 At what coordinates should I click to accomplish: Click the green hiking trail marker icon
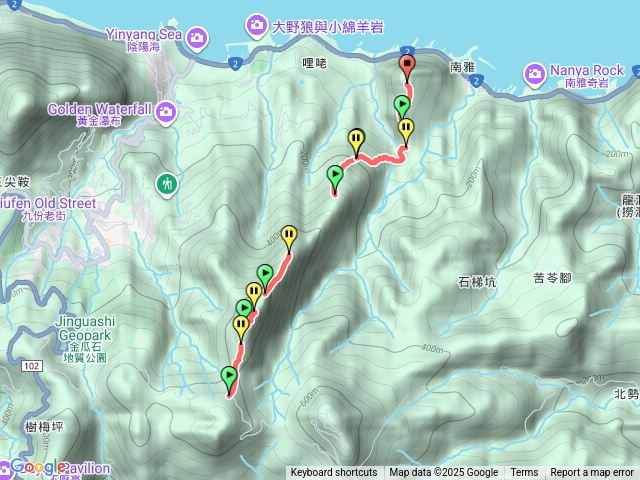[x=167, y=185]
